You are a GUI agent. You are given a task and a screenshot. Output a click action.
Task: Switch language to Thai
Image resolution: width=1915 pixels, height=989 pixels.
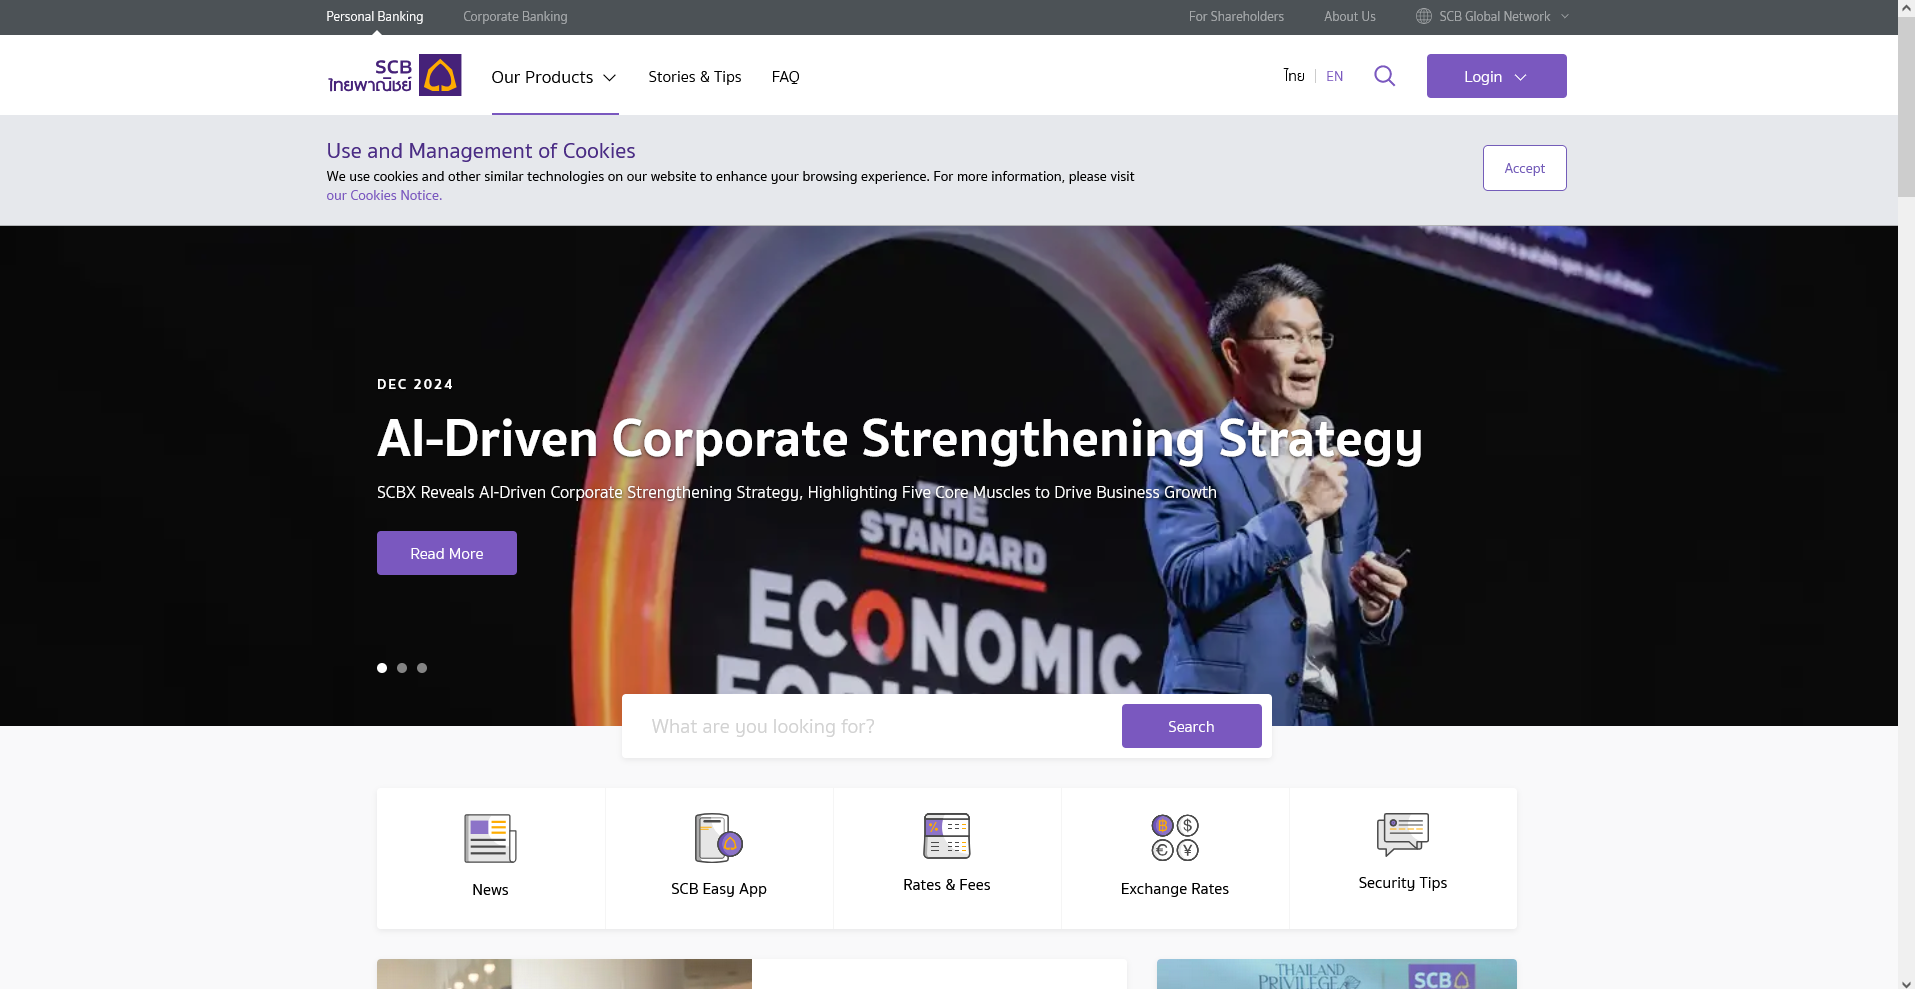(x=1294, y=76)
